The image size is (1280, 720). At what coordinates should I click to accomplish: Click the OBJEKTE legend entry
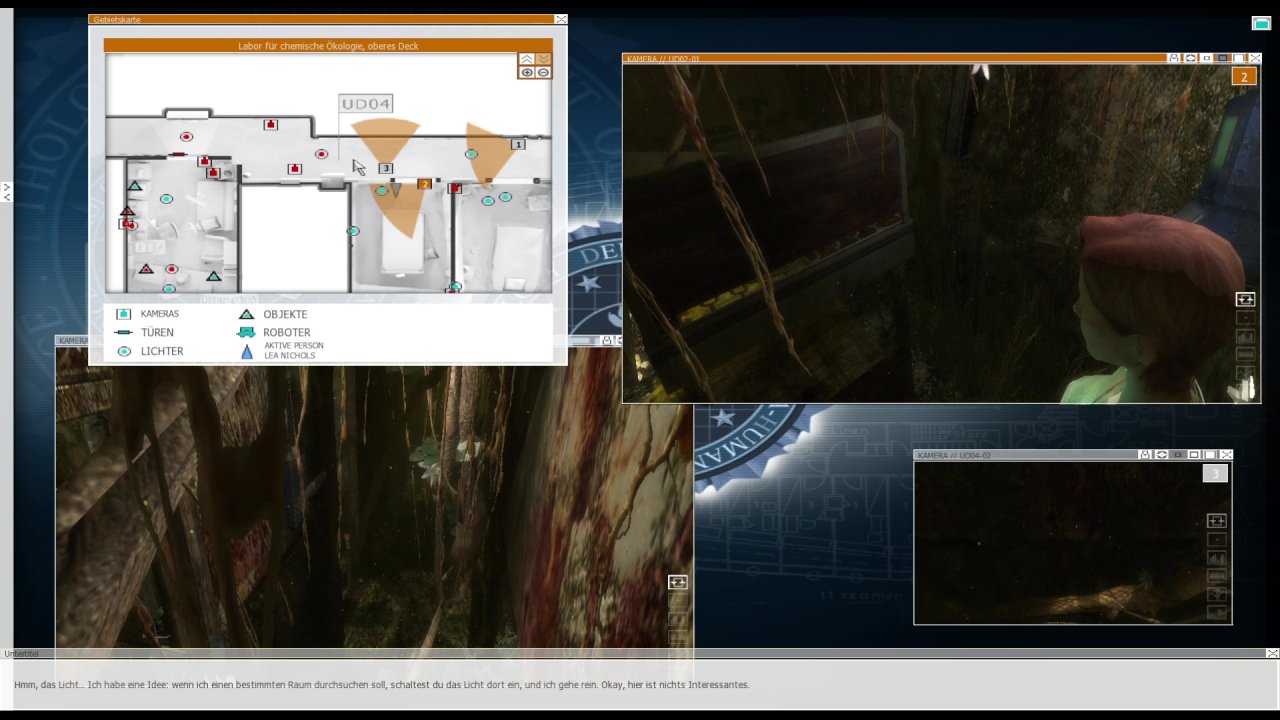[273, 314]
